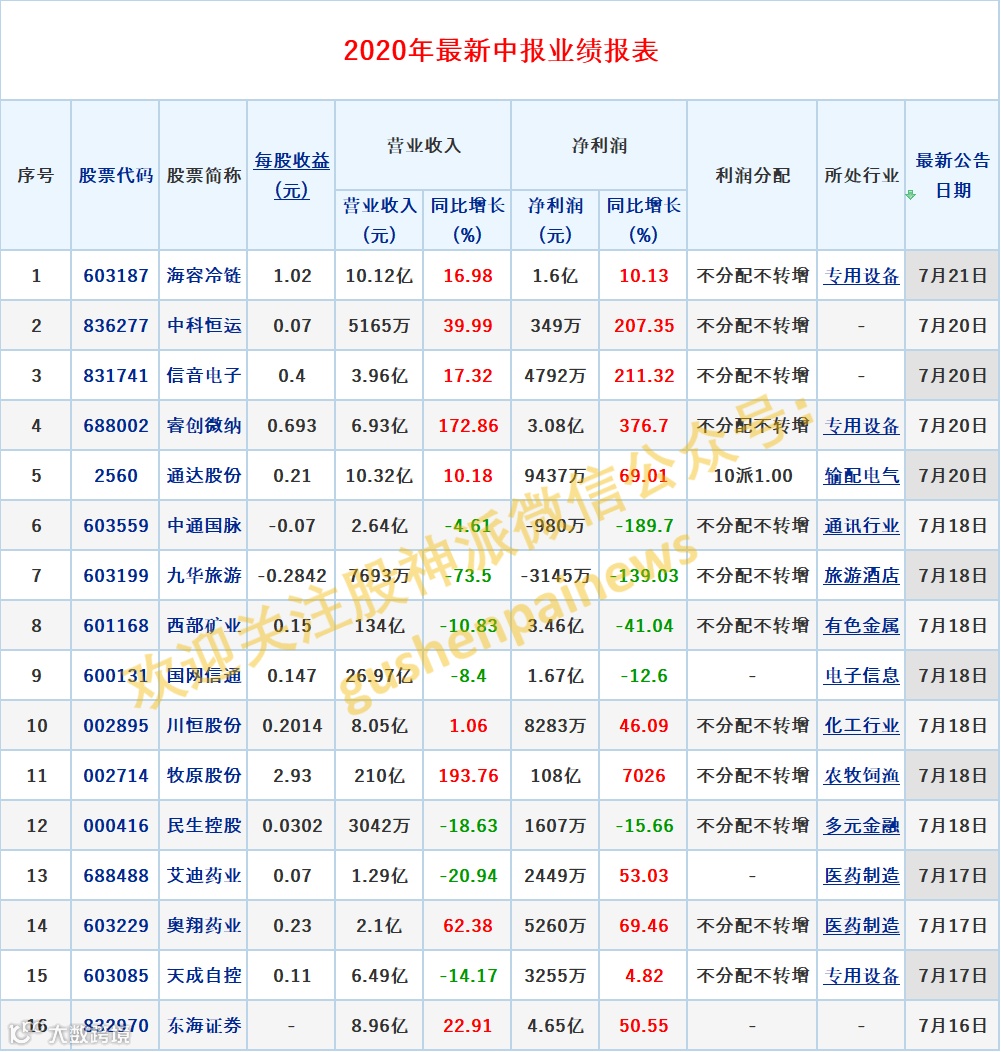Select stock code 603559

[115, 526]
